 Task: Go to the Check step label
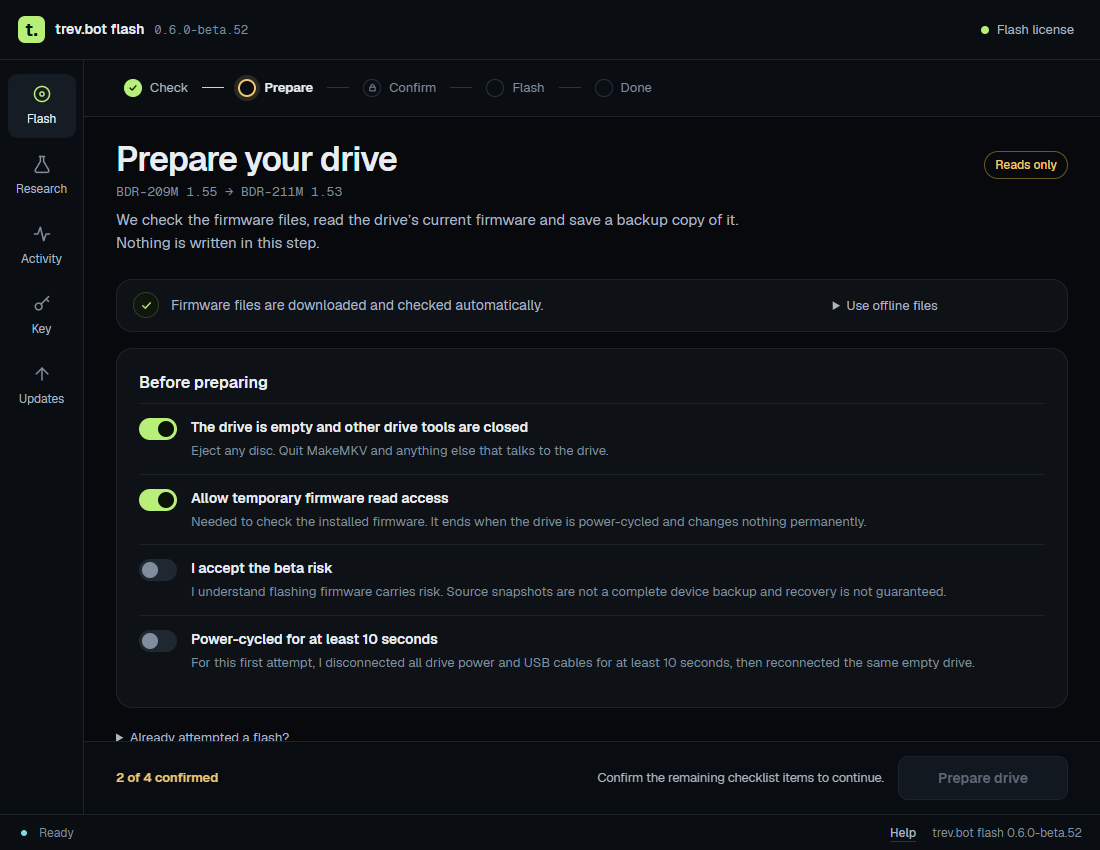168,88
